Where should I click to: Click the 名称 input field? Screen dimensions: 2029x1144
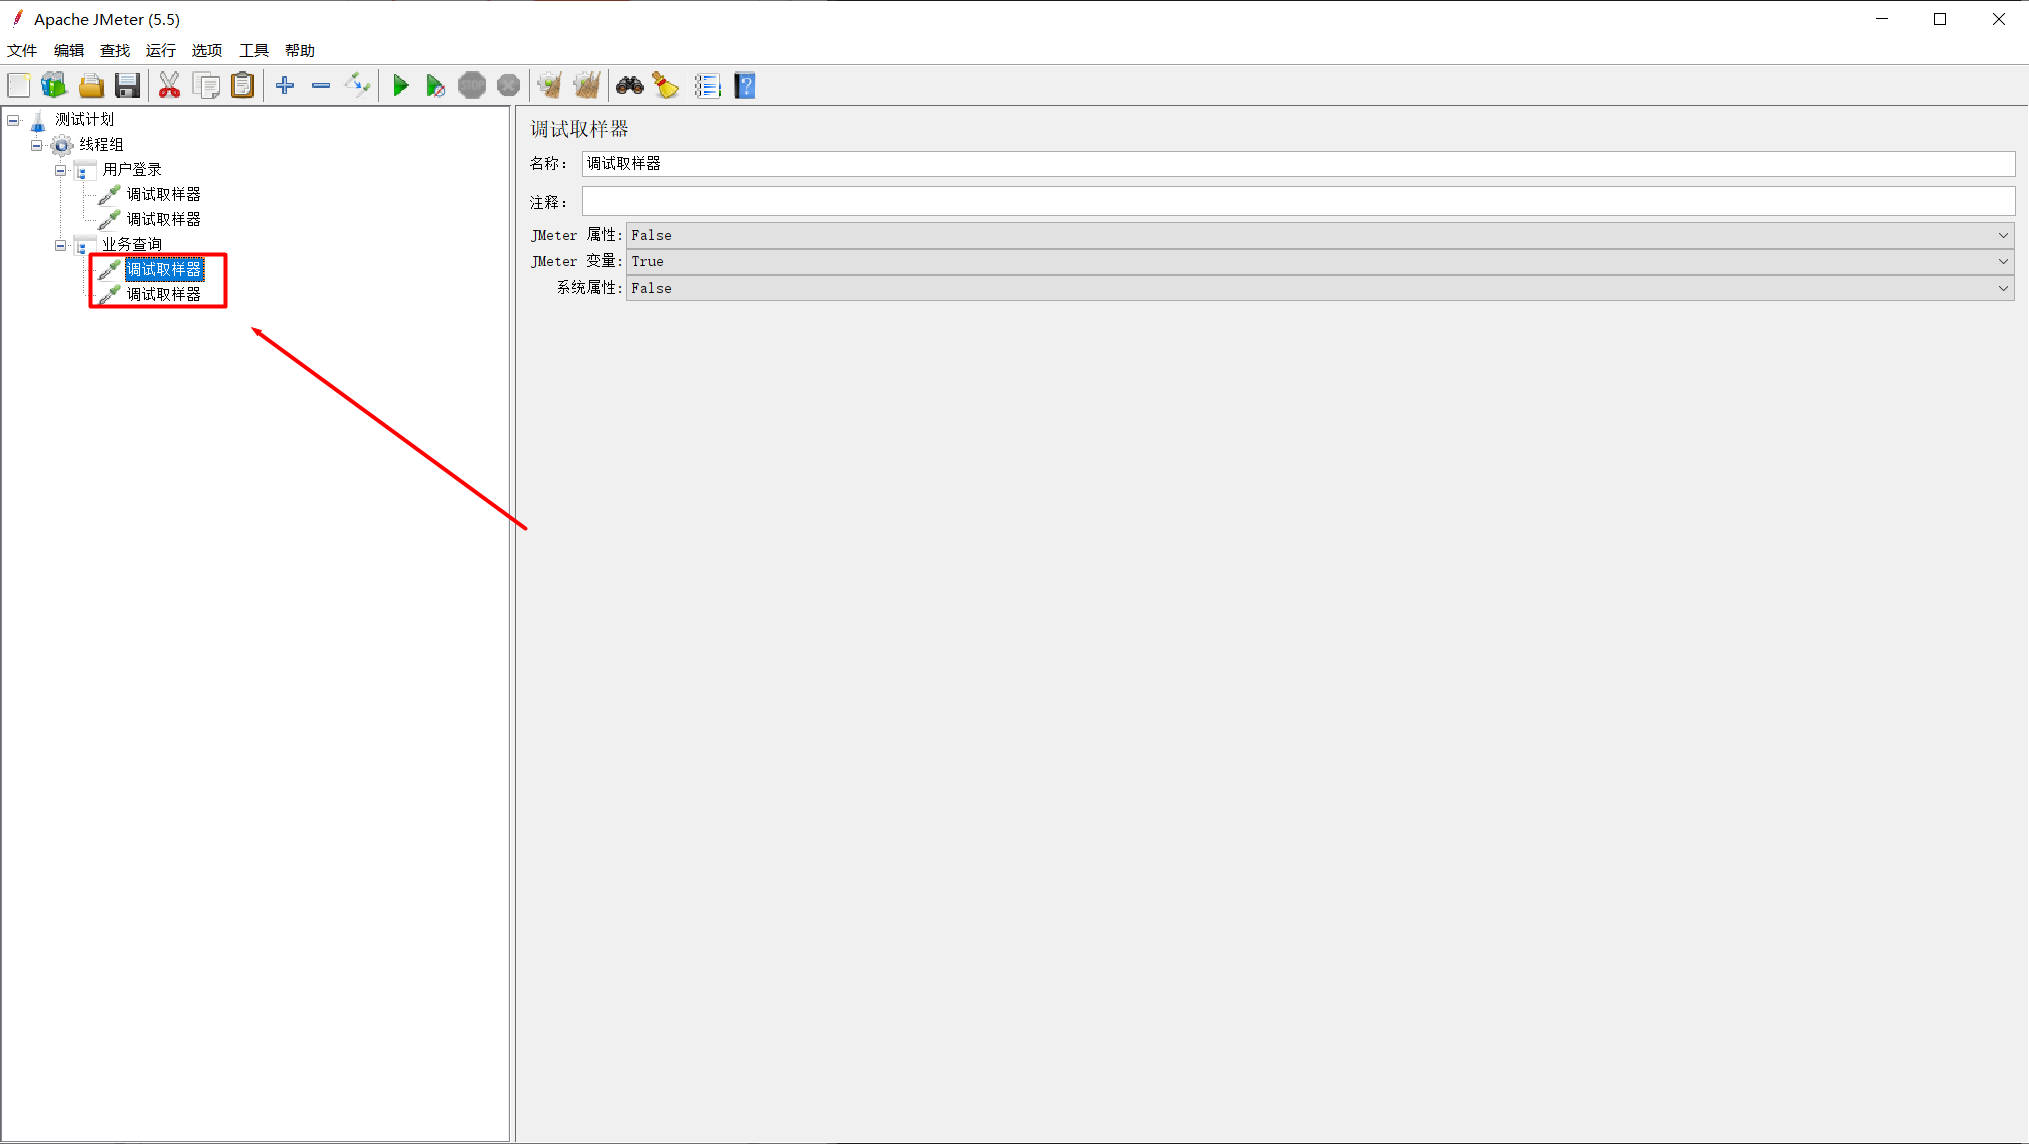(1298, 164)
